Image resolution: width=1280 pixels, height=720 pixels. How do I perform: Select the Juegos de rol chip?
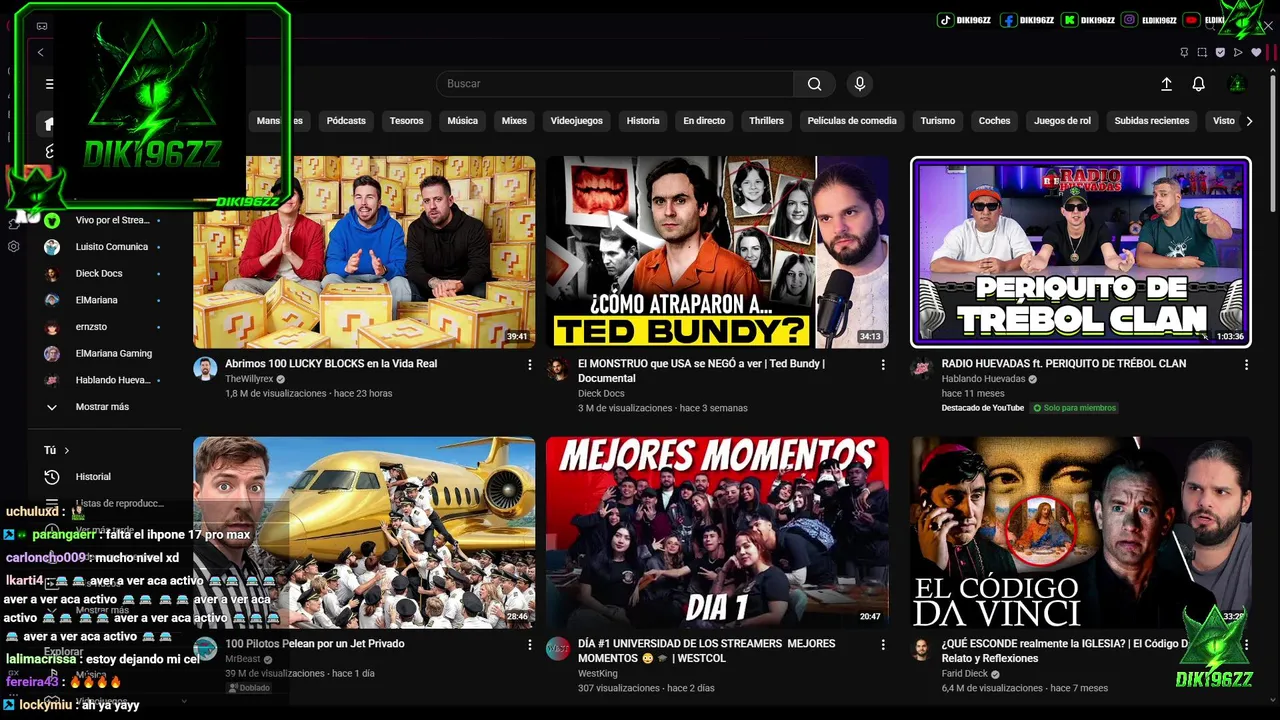(x=1062, y=121)
